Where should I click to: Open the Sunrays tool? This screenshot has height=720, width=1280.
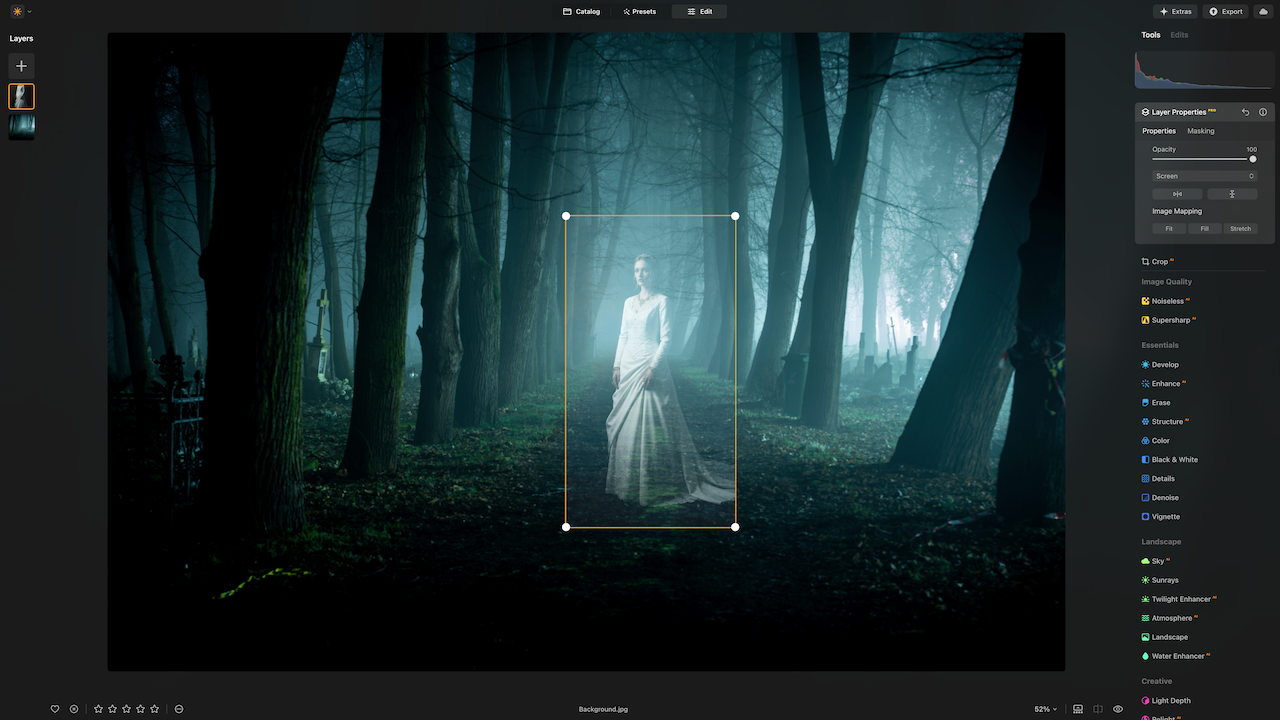point(1160,580)
